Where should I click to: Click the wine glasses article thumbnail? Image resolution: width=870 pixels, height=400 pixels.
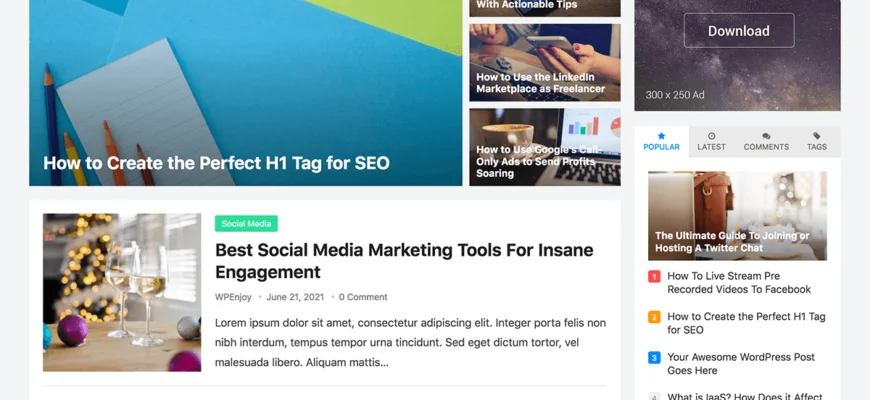[122, 292]
